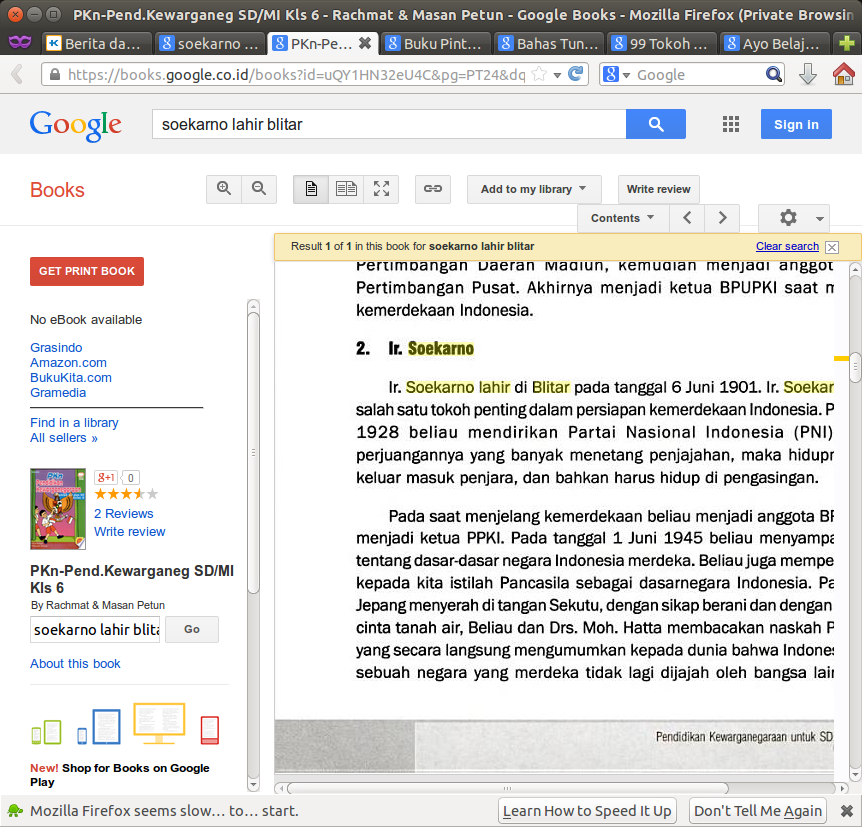862x827 pixels.
Task: Go to the previous page arrow
Action: pos(687,218)
